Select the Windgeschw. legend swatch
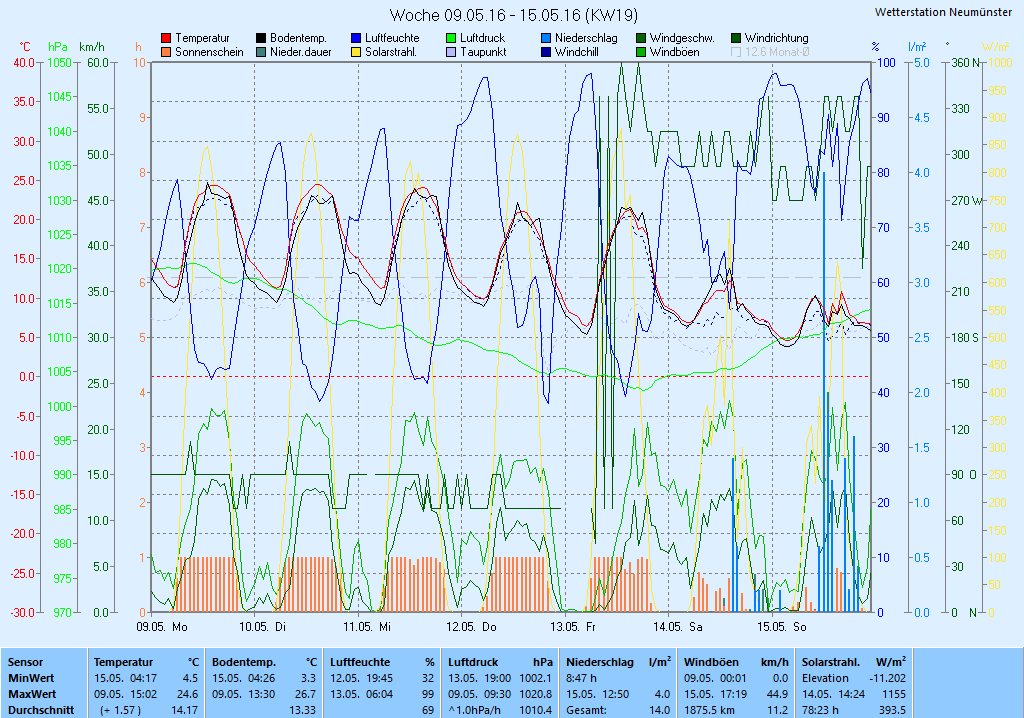 [641, 39]
